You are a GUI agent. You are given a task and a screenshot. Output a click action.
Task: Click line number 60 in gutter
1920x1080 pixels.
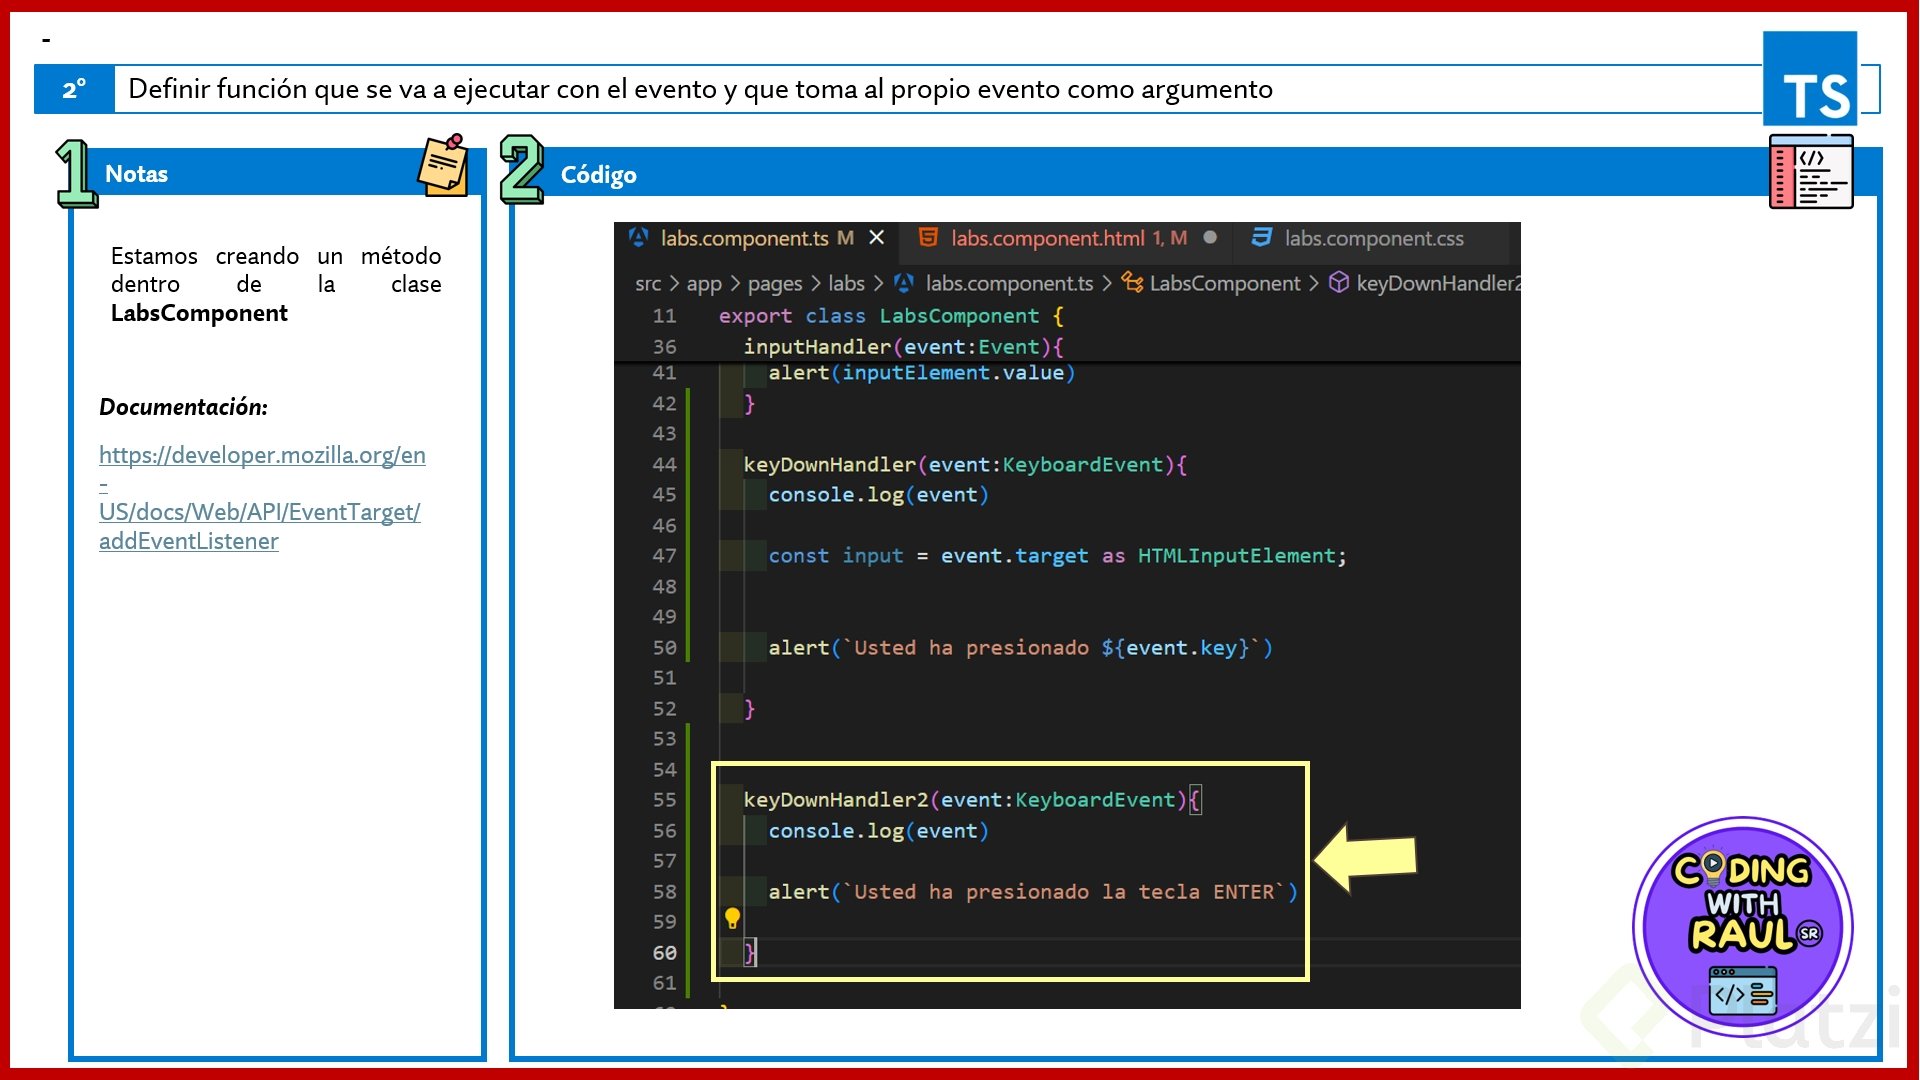coord(664,953)
